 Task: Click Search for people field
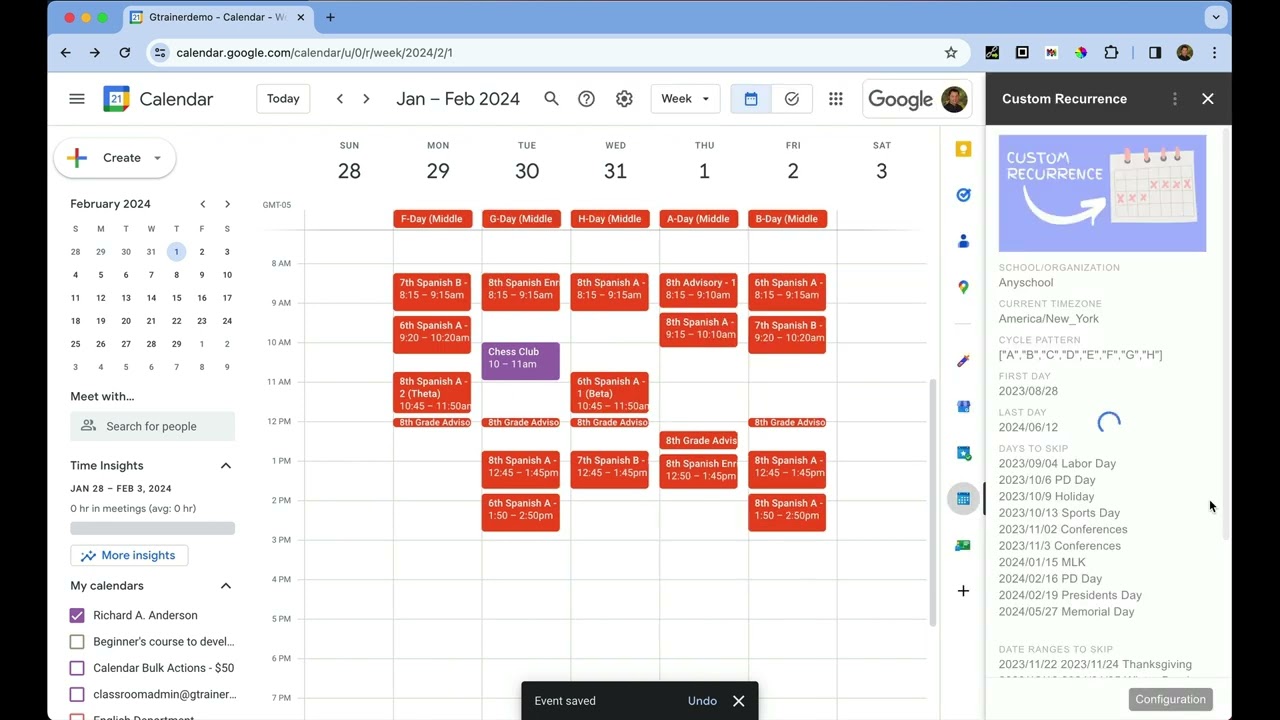click(x=153, y=426)
